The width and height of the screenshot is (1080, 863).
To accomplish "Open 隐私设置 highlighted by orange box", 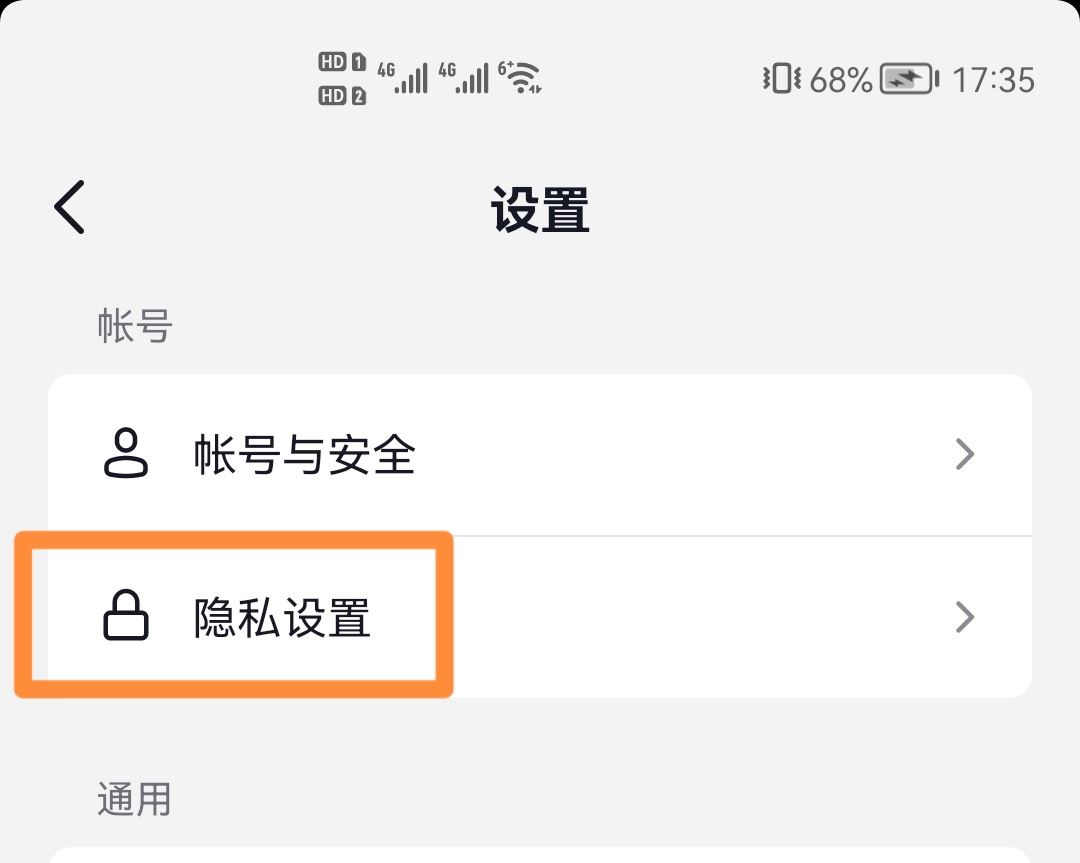I will click(x=280, y=618).
